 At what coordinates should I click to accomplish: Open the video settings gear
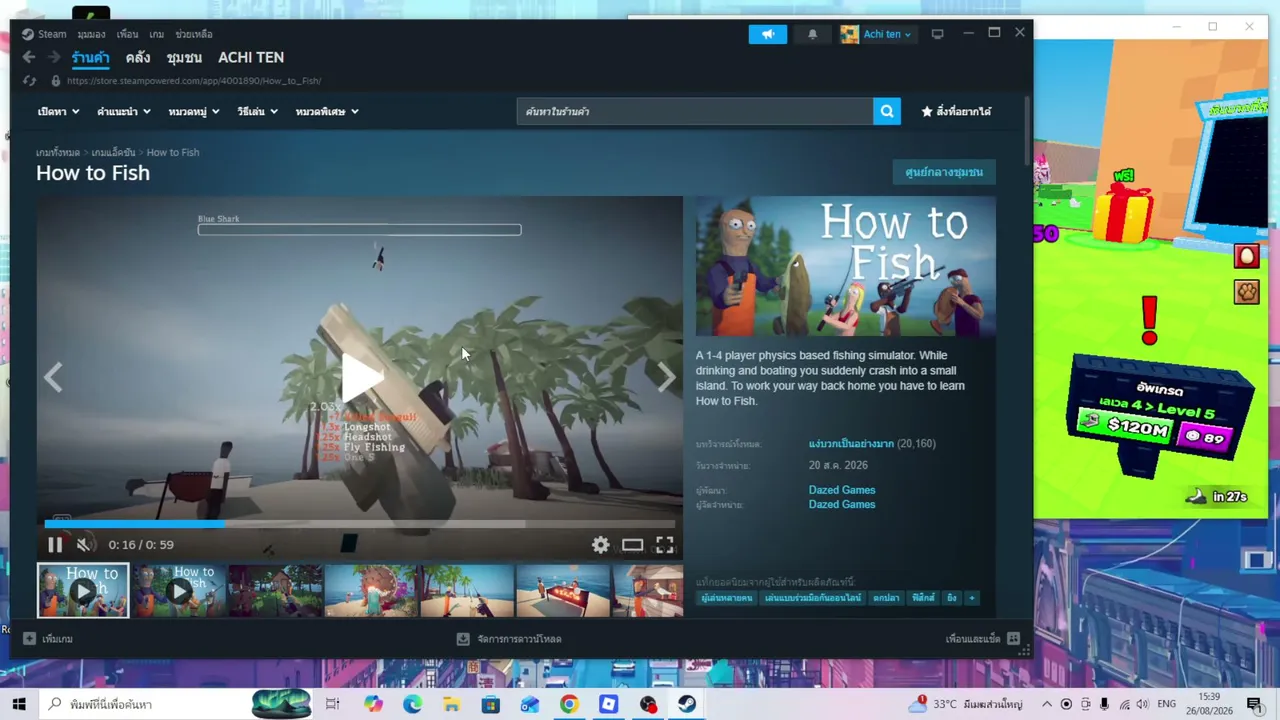pyautogui.click(x=600, y=544)
